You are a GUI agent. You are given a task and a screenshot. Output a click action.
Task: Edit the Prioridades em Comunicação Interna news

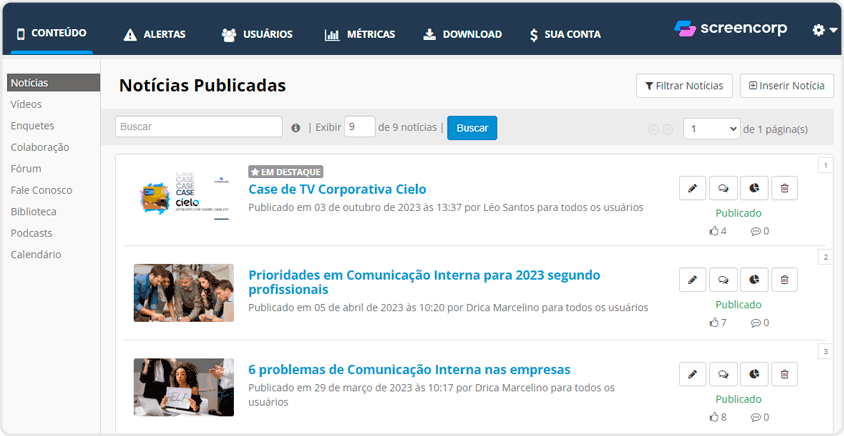[692, 279]
